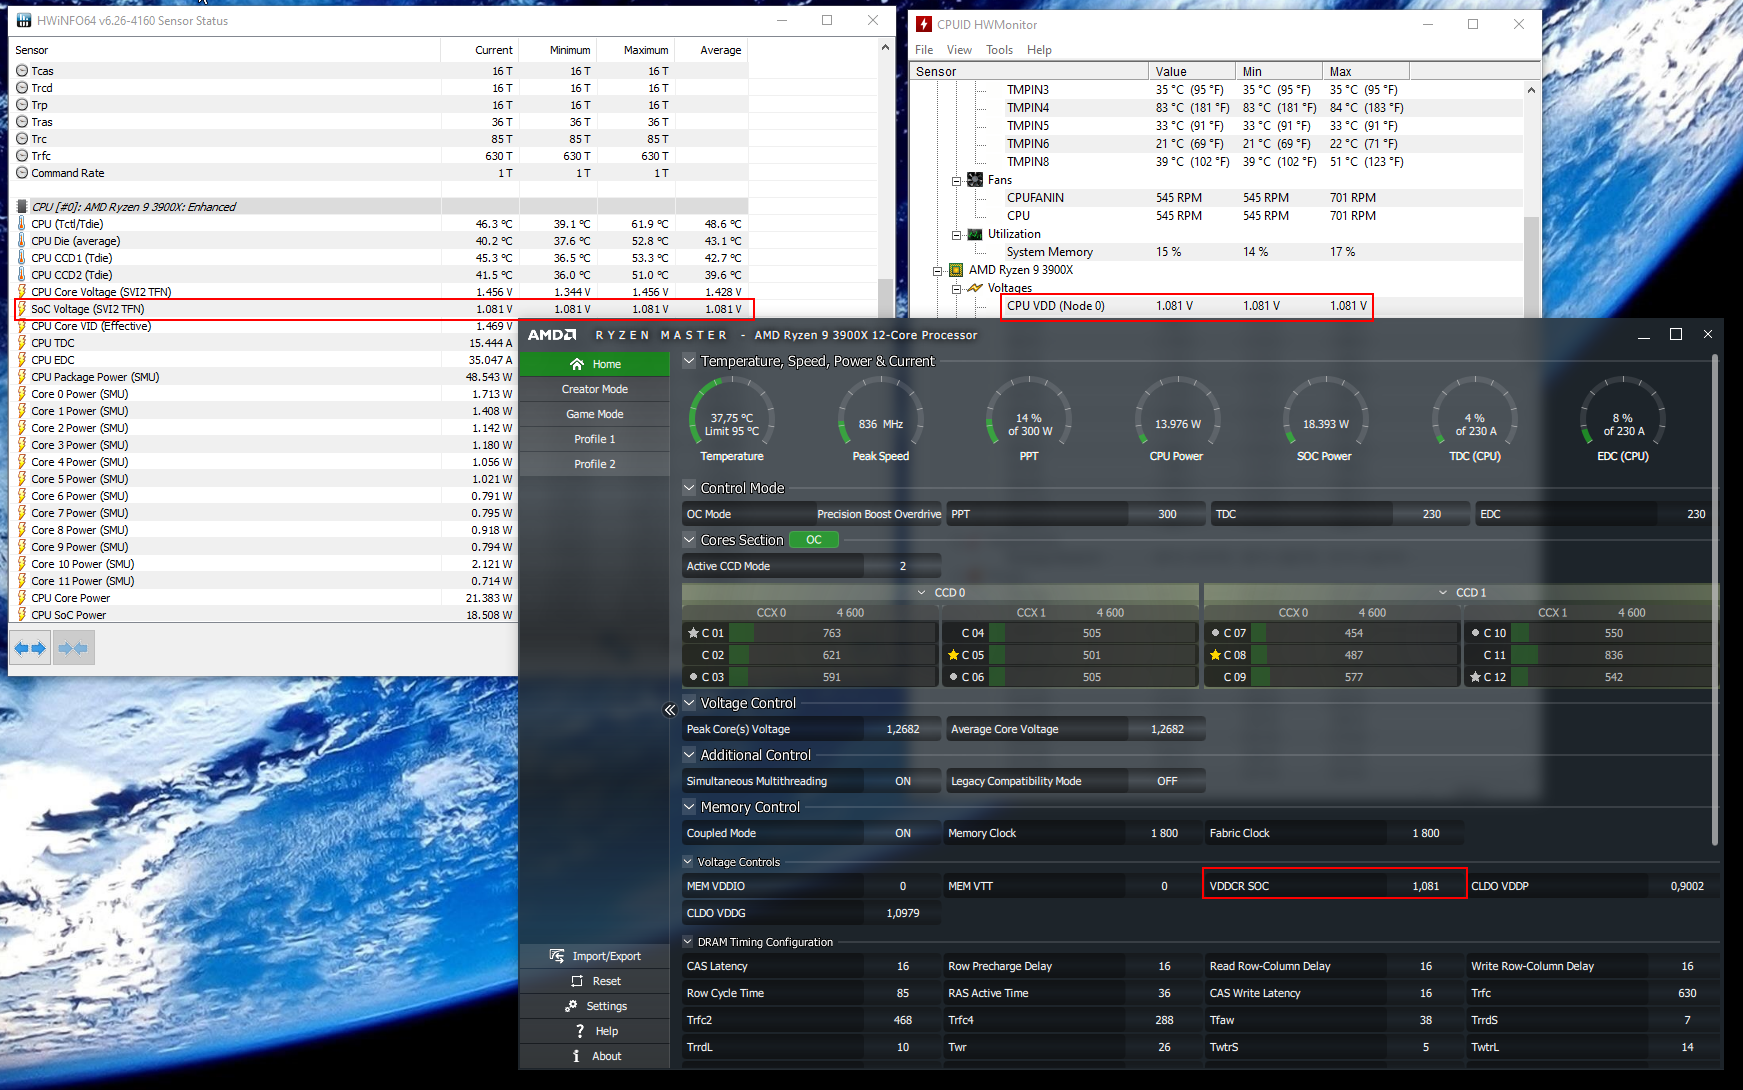Select Profile 2 in Ryzen Master
The width and height of the screenshot is (1743, 1090).
click(594, 464)
